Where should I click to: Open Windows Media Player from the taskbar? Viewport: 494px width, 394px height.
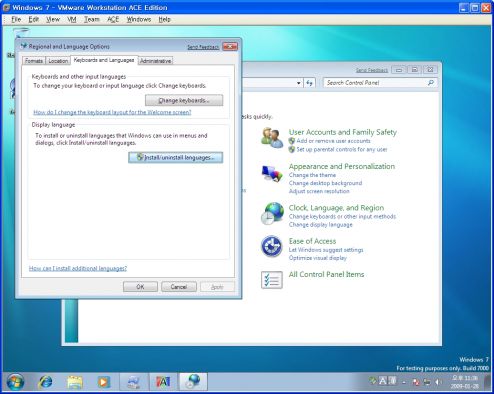103,382
